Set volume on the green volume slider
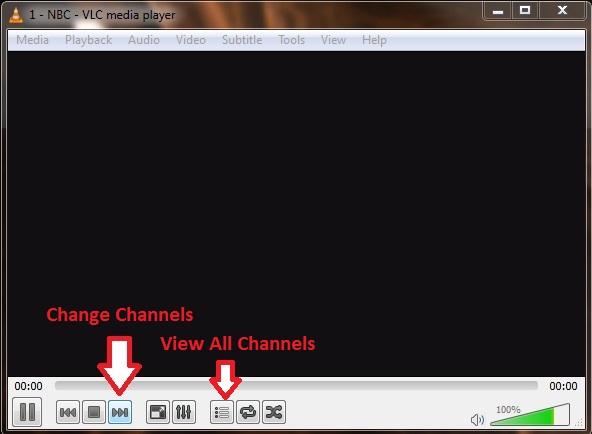 pyautogui.click(x=530, y=415)
